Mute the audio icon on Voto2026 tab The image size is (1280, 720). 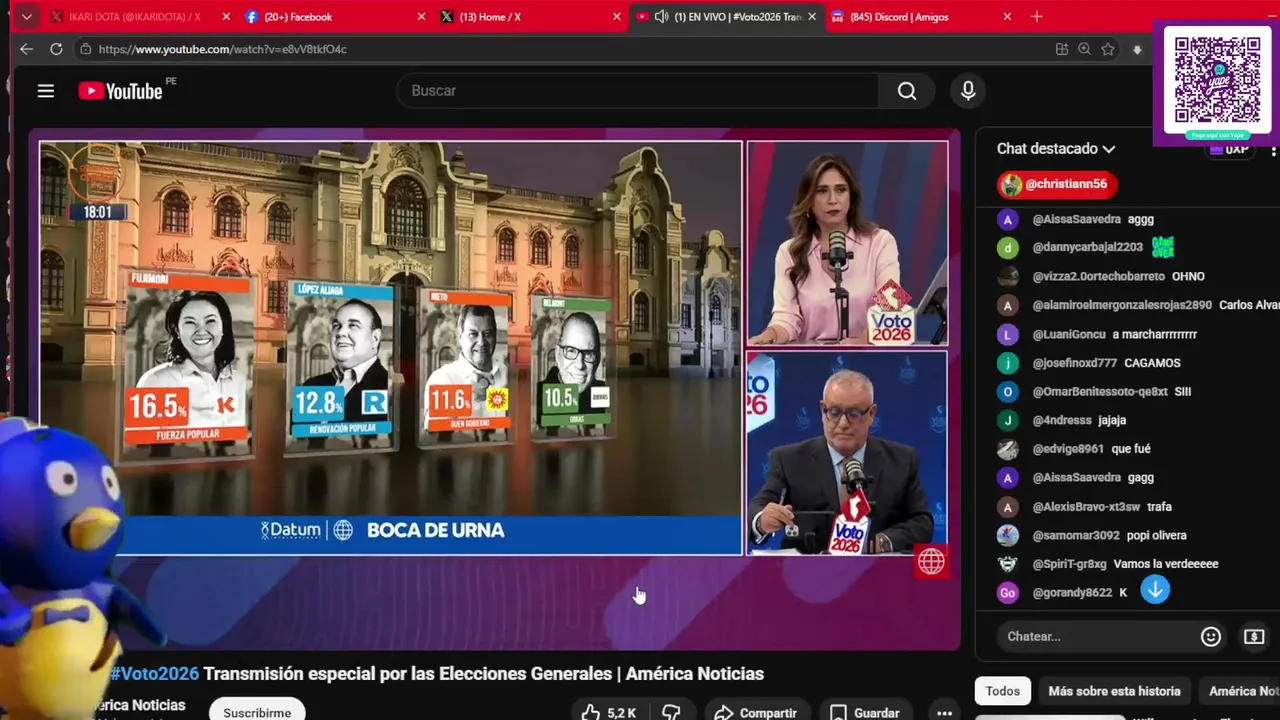661,17
